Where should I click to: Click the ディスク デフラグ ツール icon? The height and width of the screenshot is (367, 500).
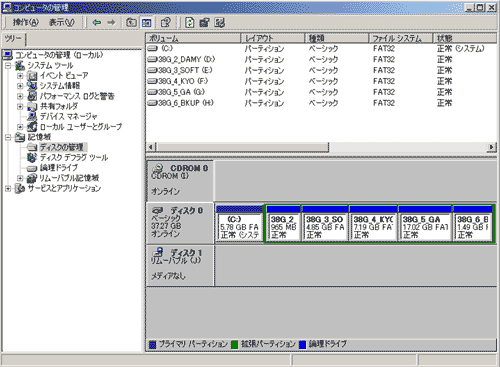click(32, 157)
